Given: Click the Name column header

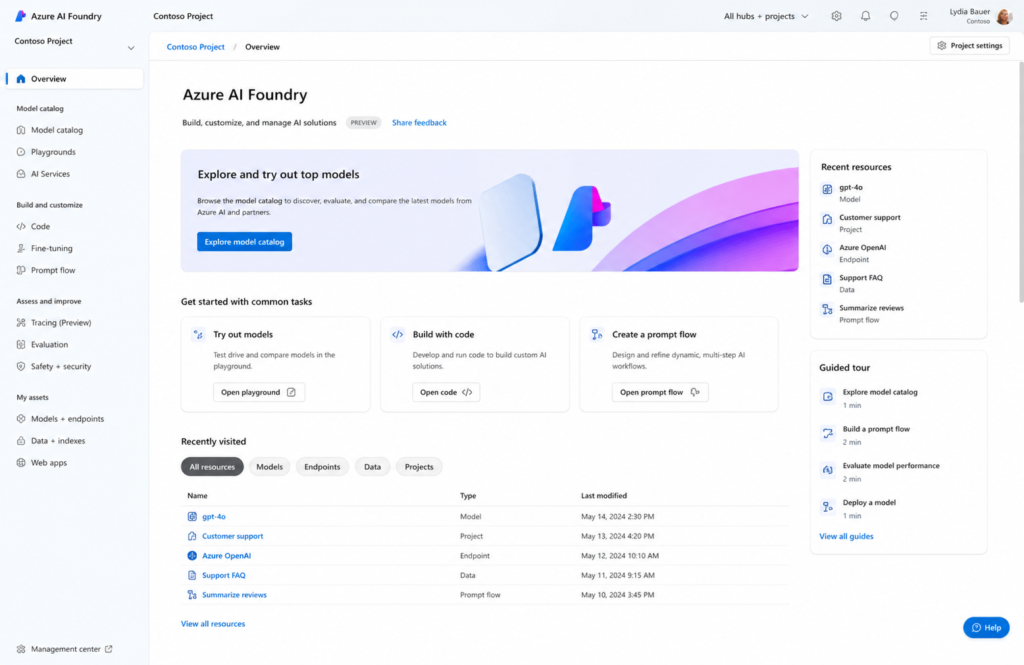Looking at the screenshot, I should coord(197,496).
